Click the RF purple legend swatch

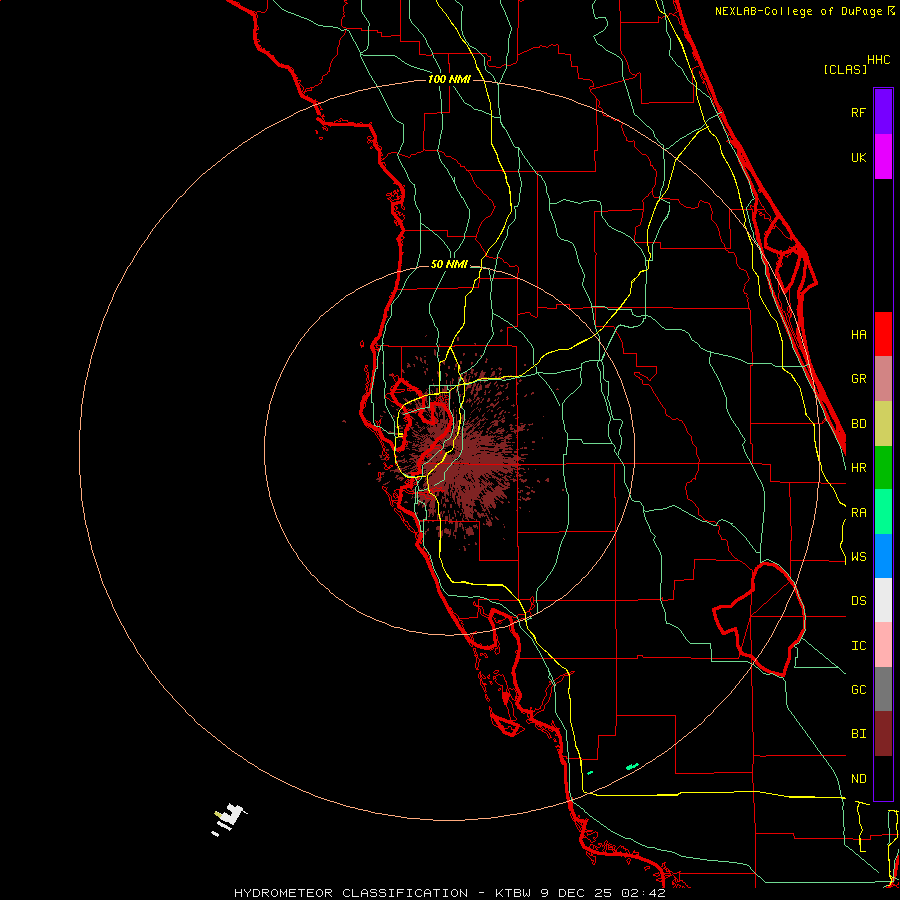click(883, 112)
